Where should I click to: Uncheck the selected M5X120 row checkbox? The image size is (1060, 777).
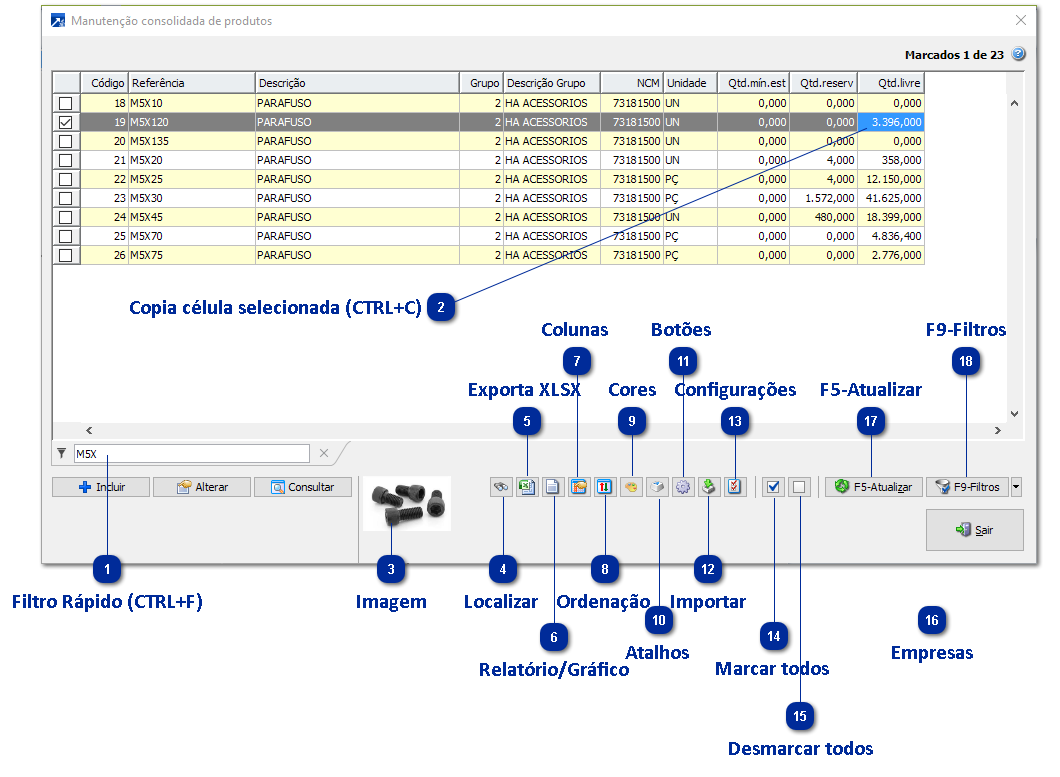pos(66,122)
